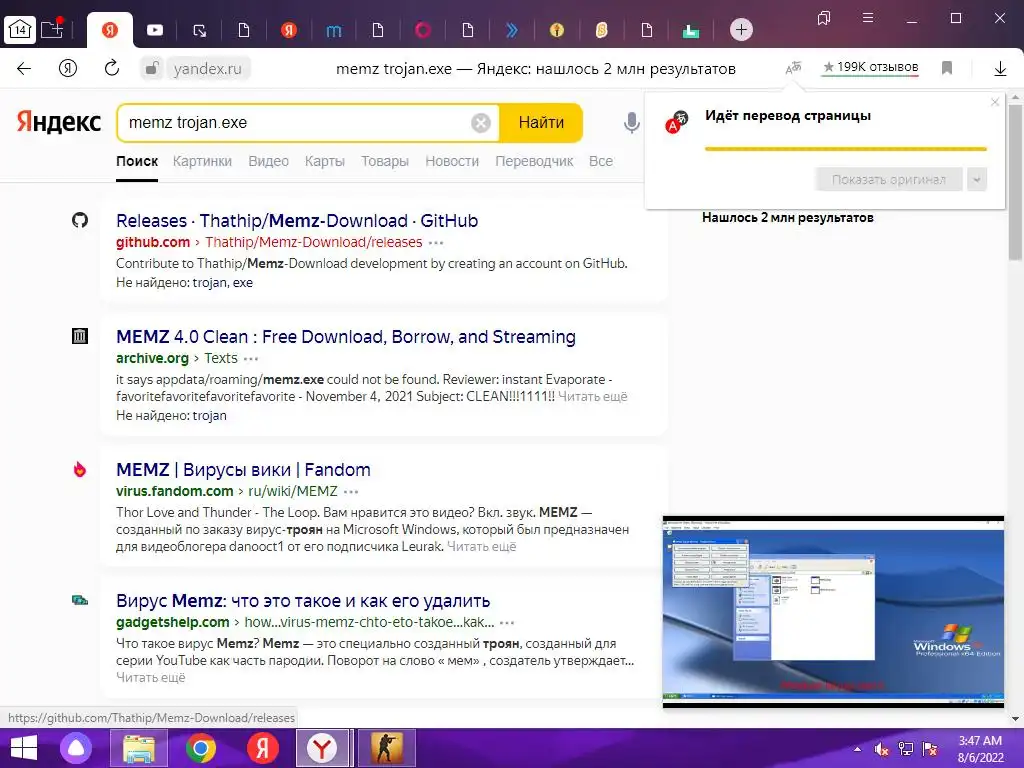Screen dimensions: 1024x768
Task: Click the Яндекс logo
Action: pos(59,122)
